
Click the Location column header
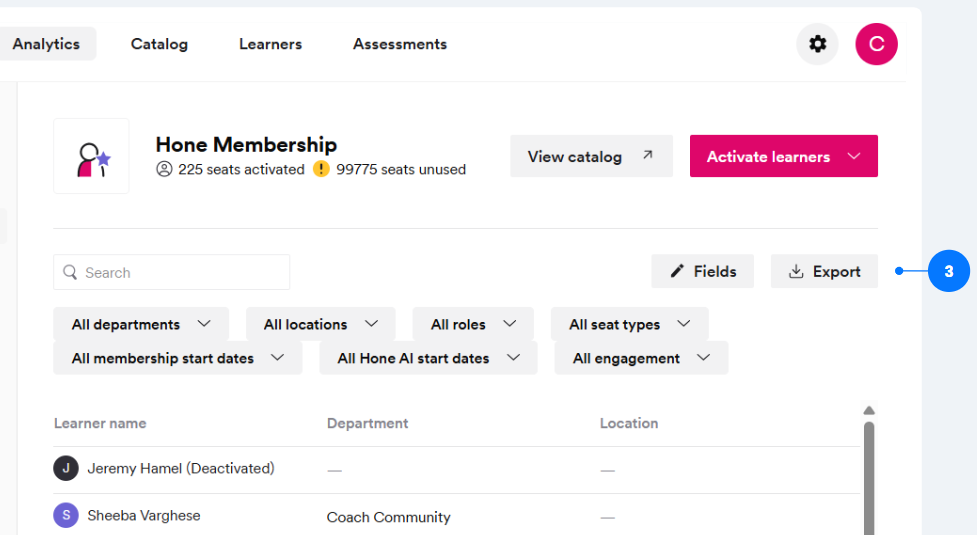[629, 424]
